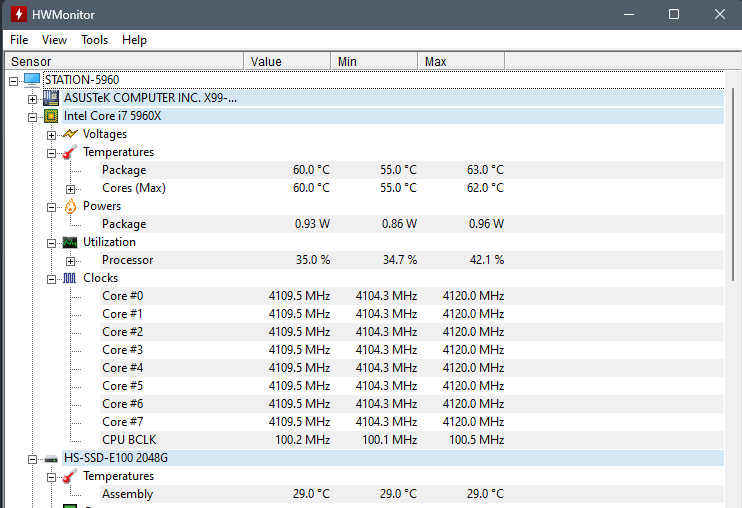Image resolution: width=742 pixels, height=508 pixels.
Task: Click the Clocks waveform icon
Action: [70, 278]
